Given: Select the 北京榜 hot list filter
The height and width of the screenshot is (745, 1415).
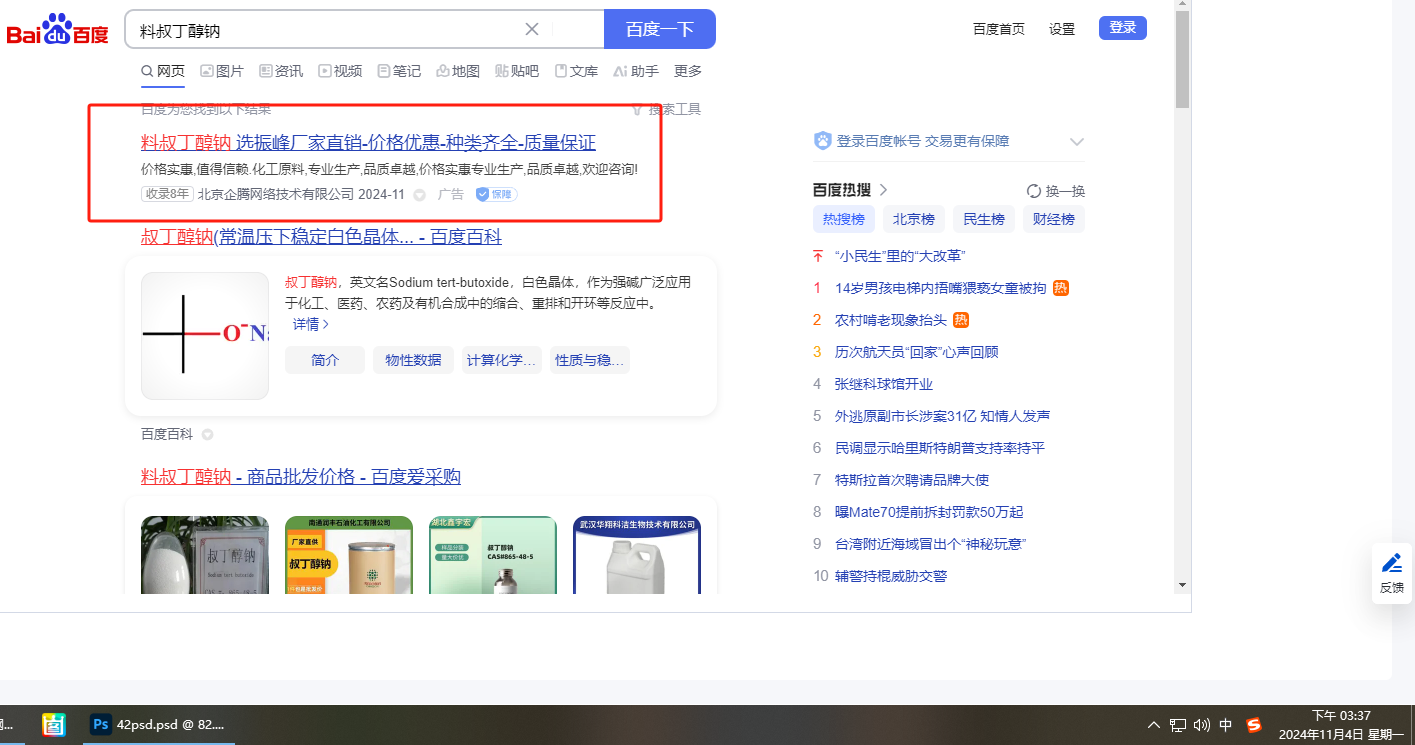Looking at the screenshot, I should (x=913, y=219).
